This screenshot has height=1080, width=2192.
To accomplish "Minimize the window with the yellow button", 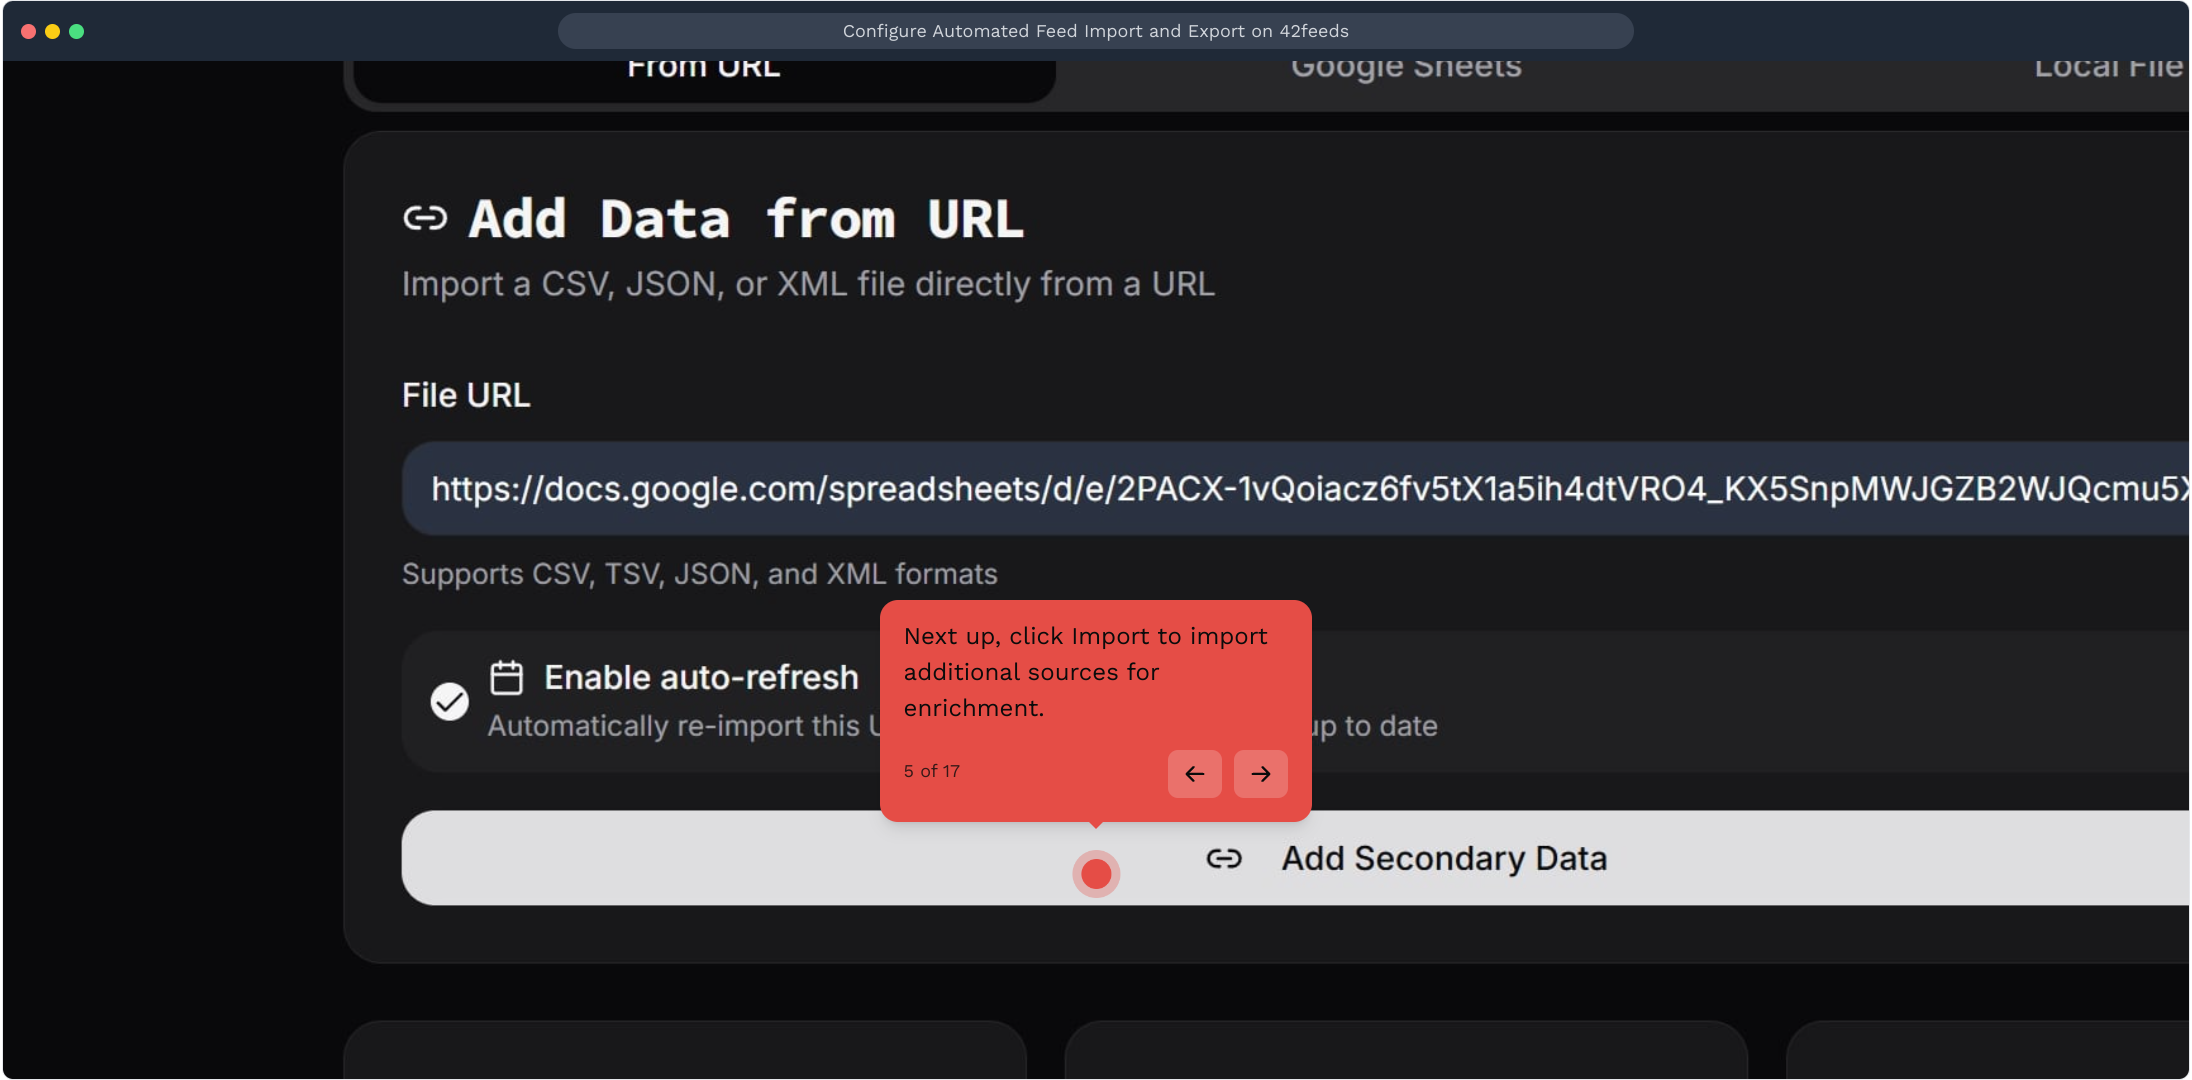I will [52, 31].
